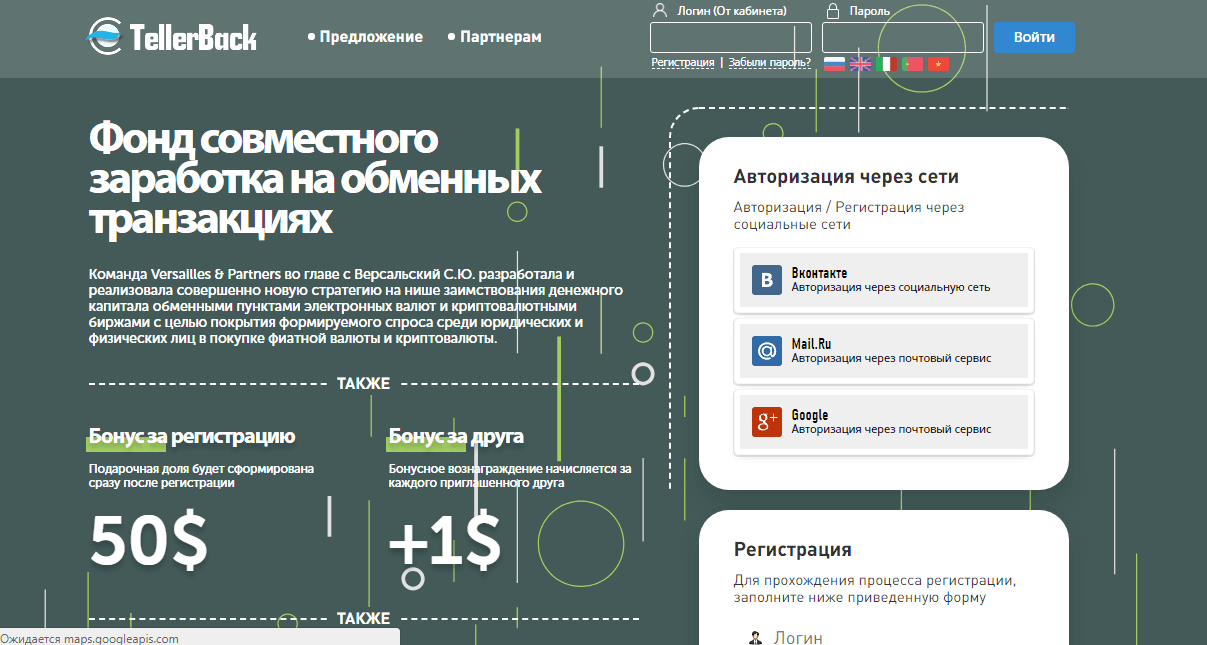Click the Вконтакте VK logo icon
The height and width of the screenshot is (645, 1207).
point(767,280)
